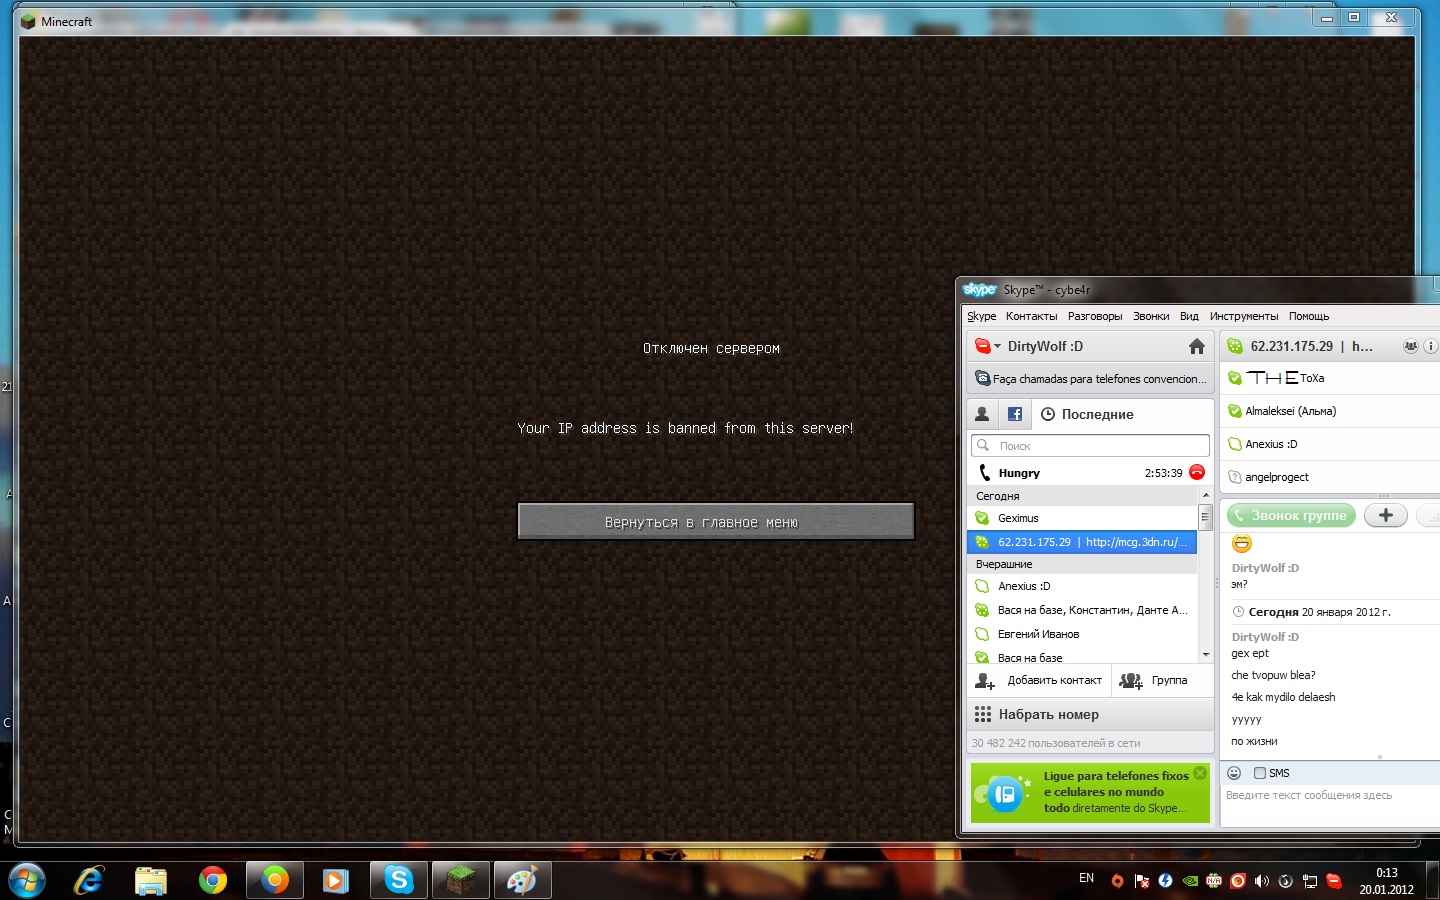Select the Hungry active call row
This screenshot has width=1440, height=900.
[x=1090, y=473]
